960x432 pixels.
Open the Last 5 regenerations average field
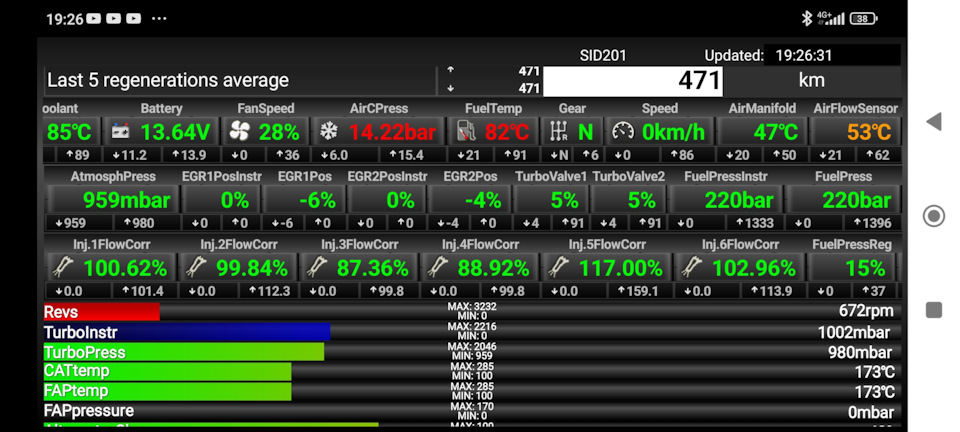[240, 81]
